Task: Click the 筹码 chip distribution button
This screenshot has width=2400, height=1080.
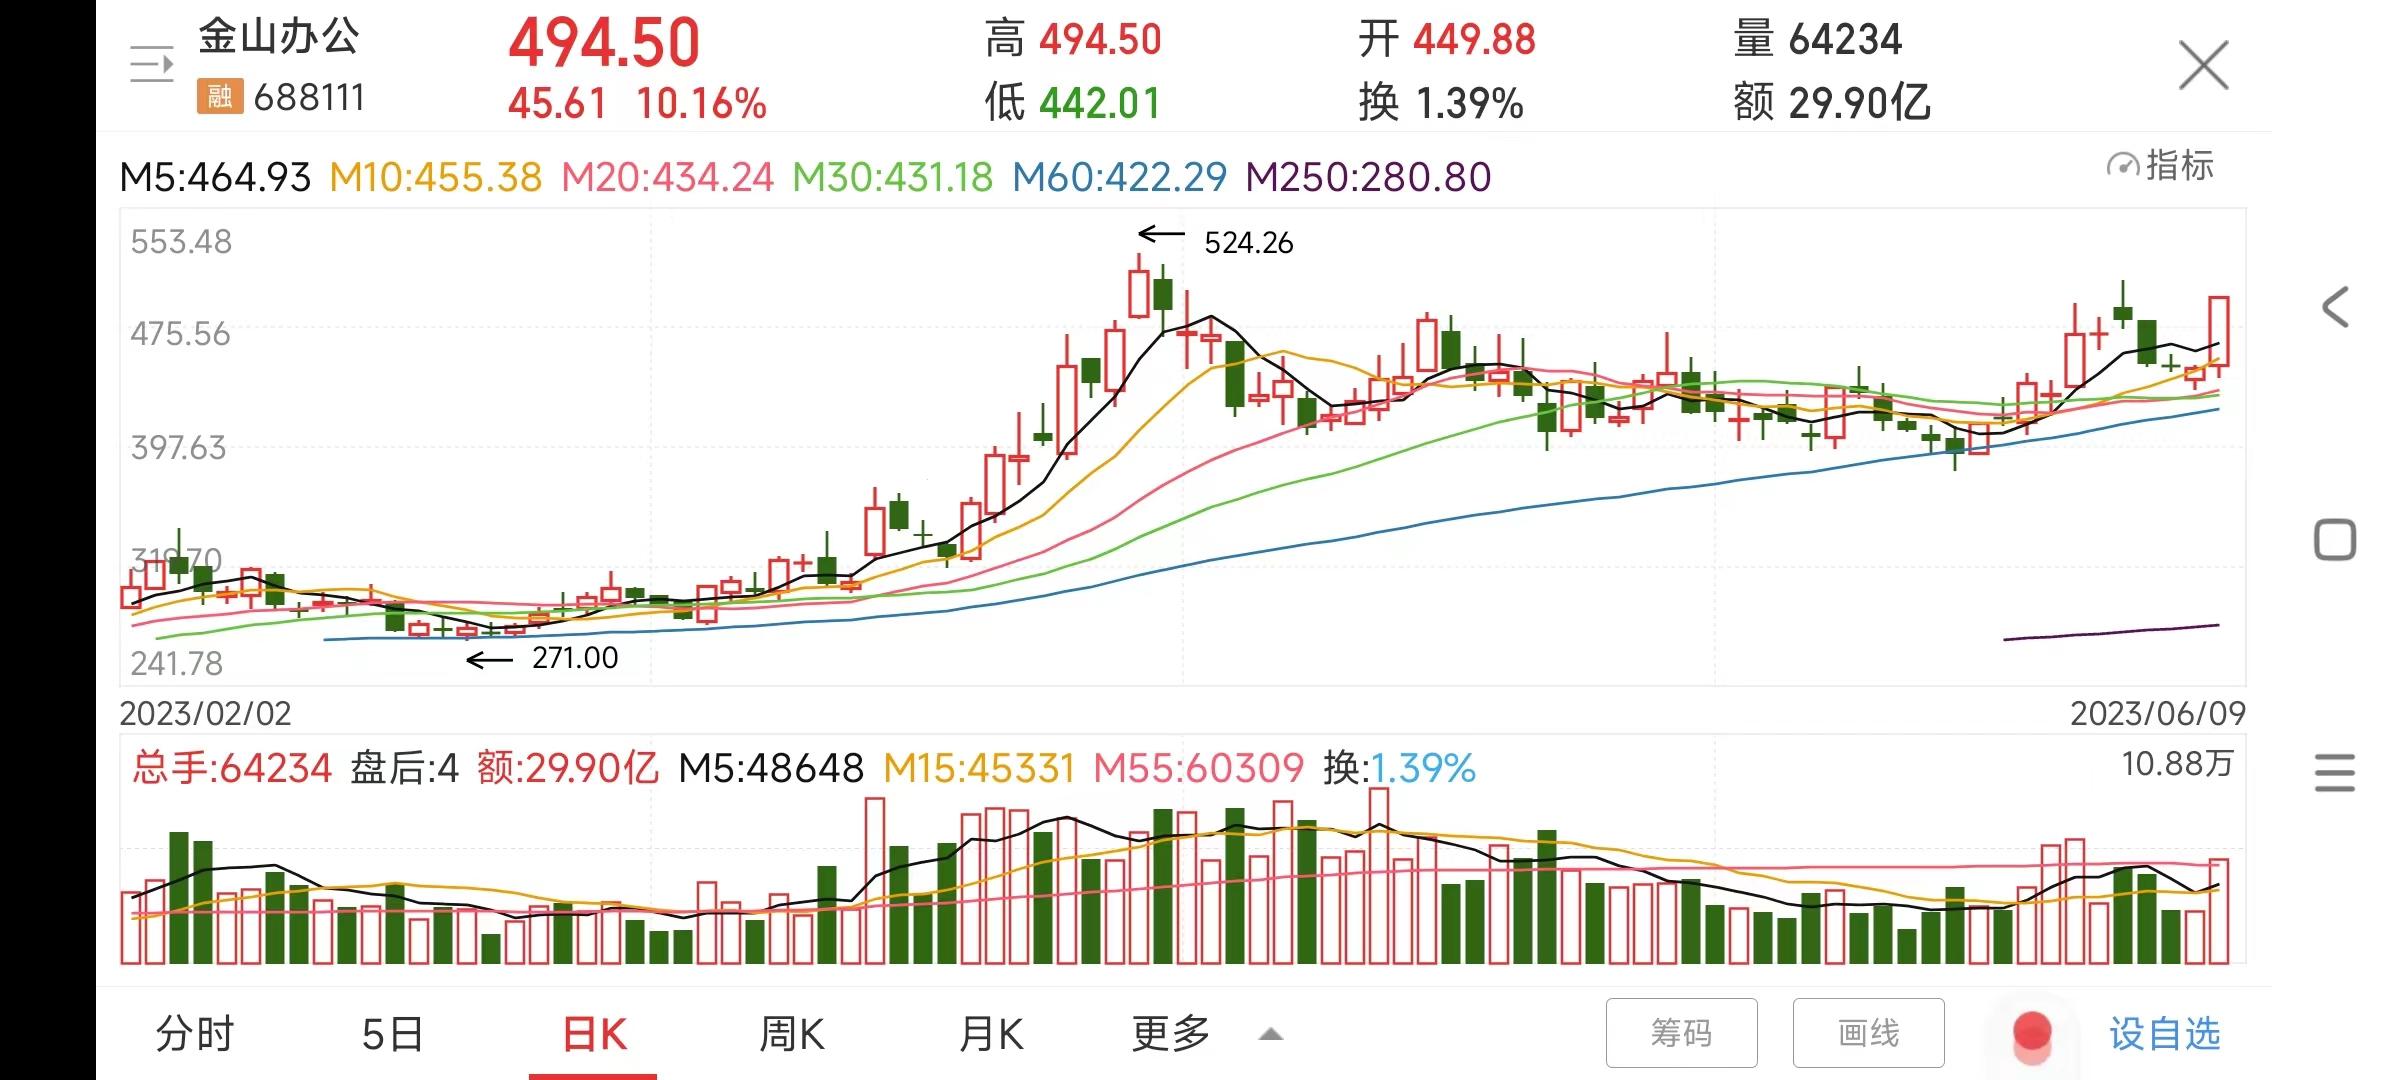Action: pos(1682,1033)
